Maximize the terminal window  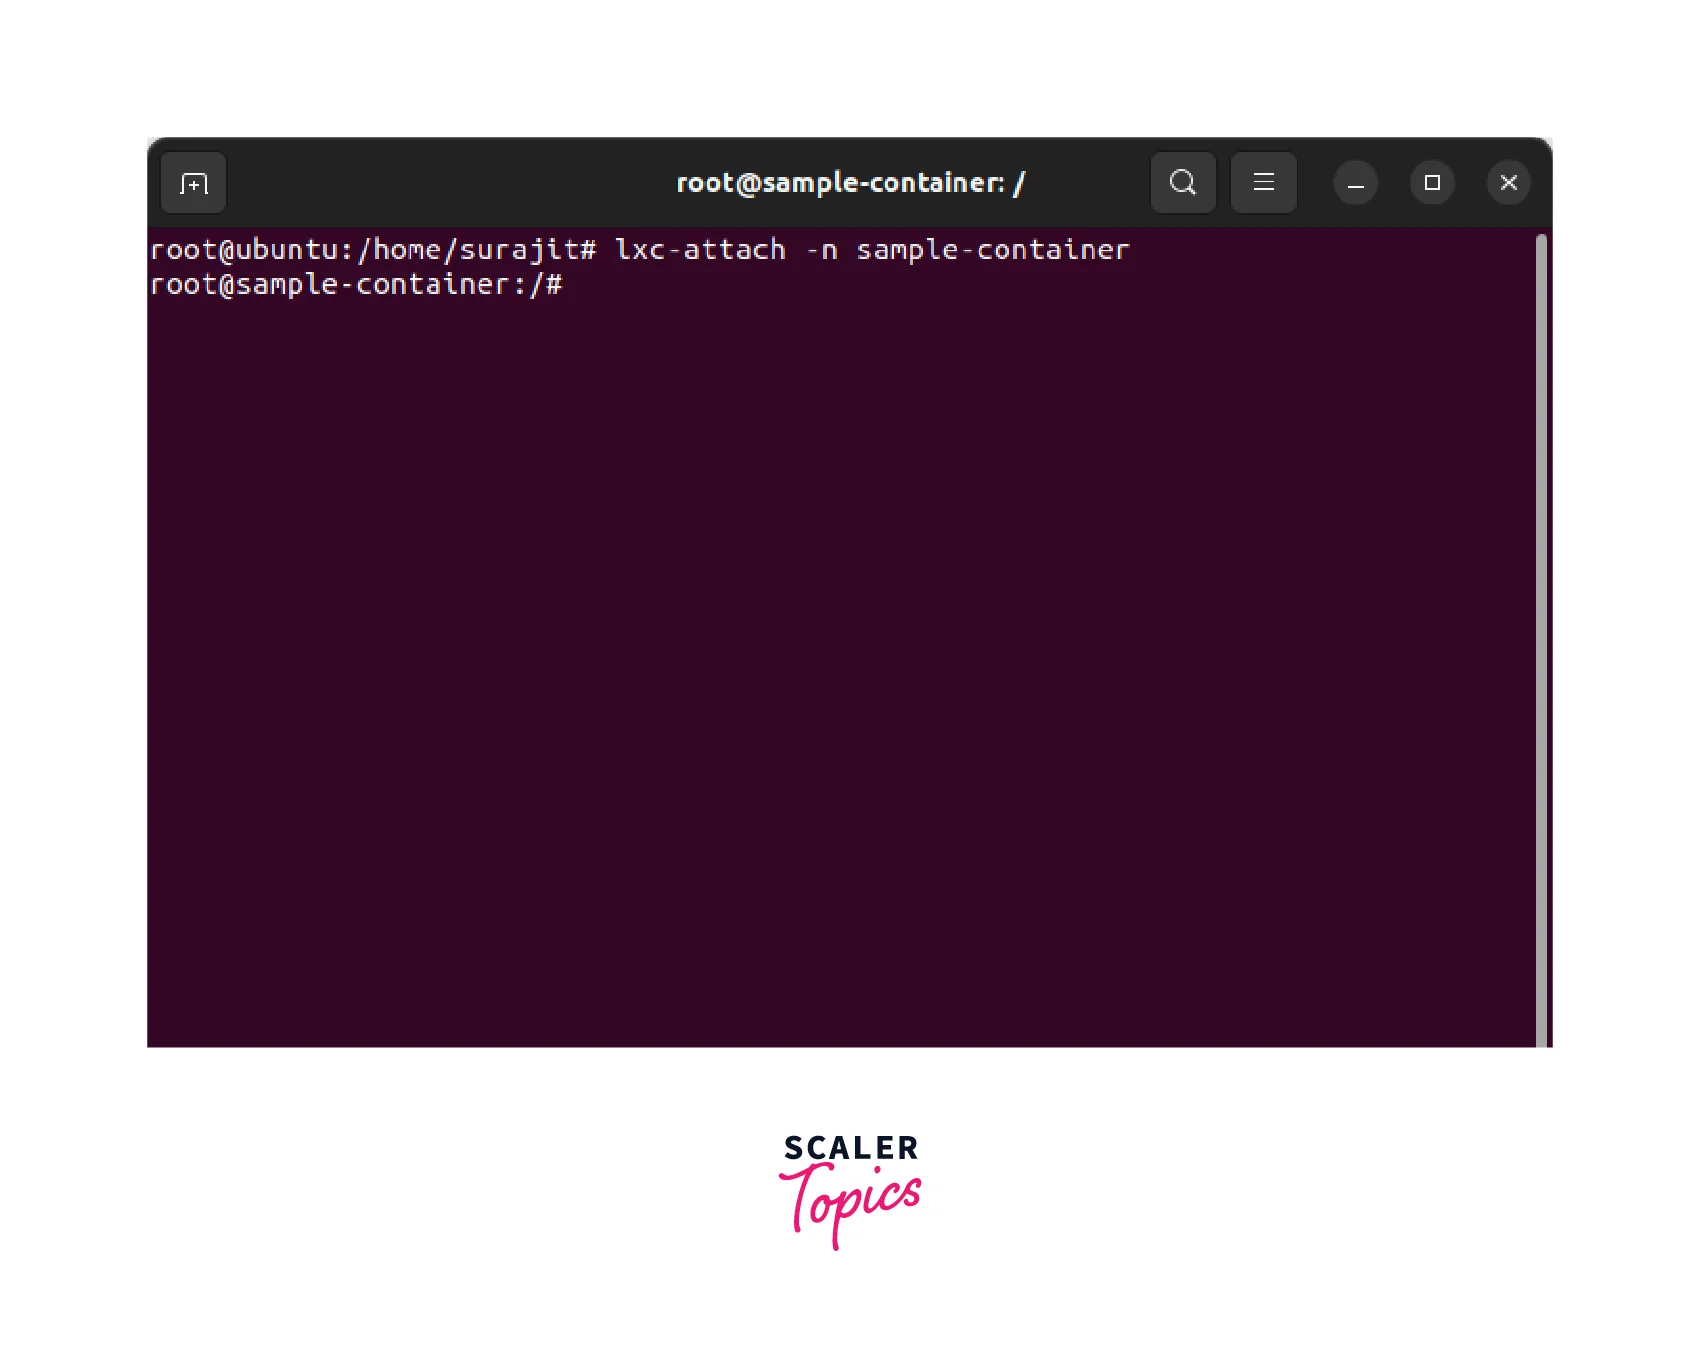click(1432, 183)
